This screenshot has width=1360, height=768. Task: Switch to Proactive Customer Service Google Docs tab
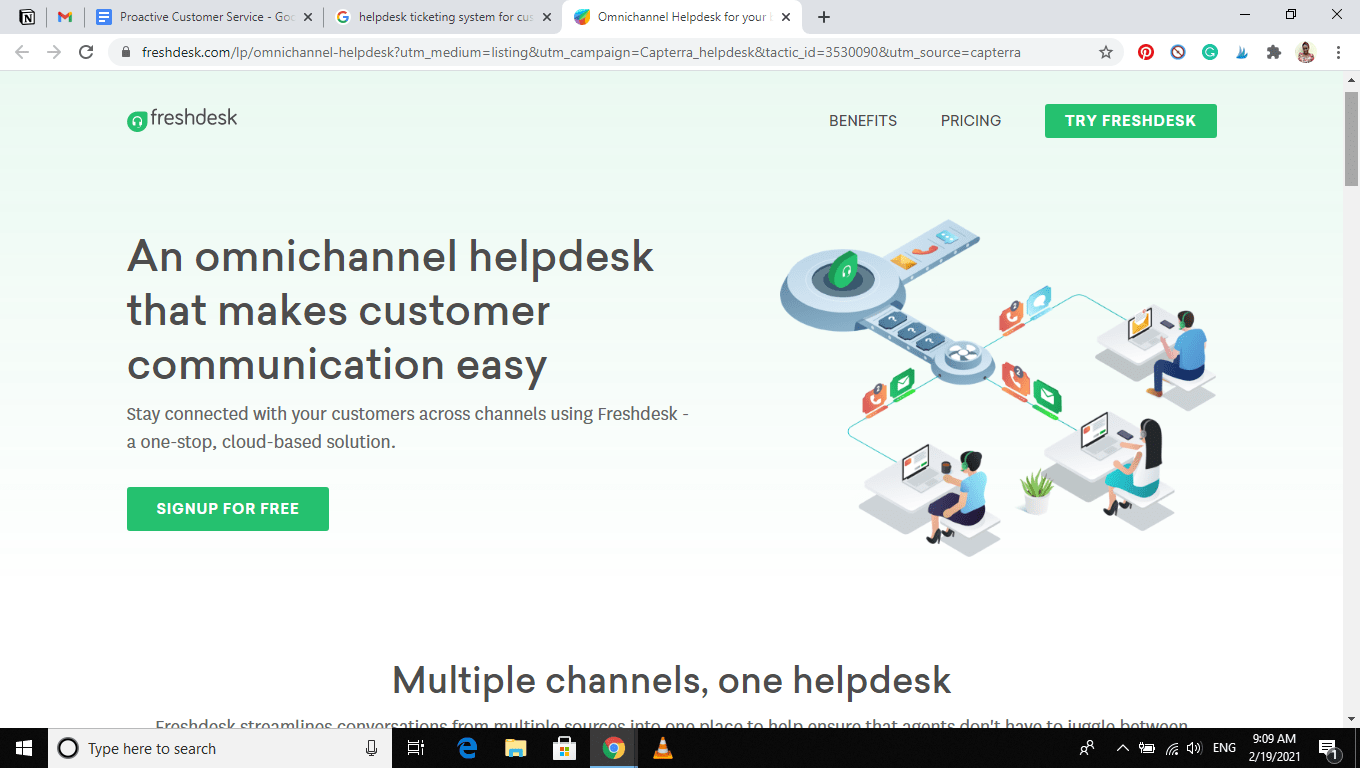click(x=203, y=17)
